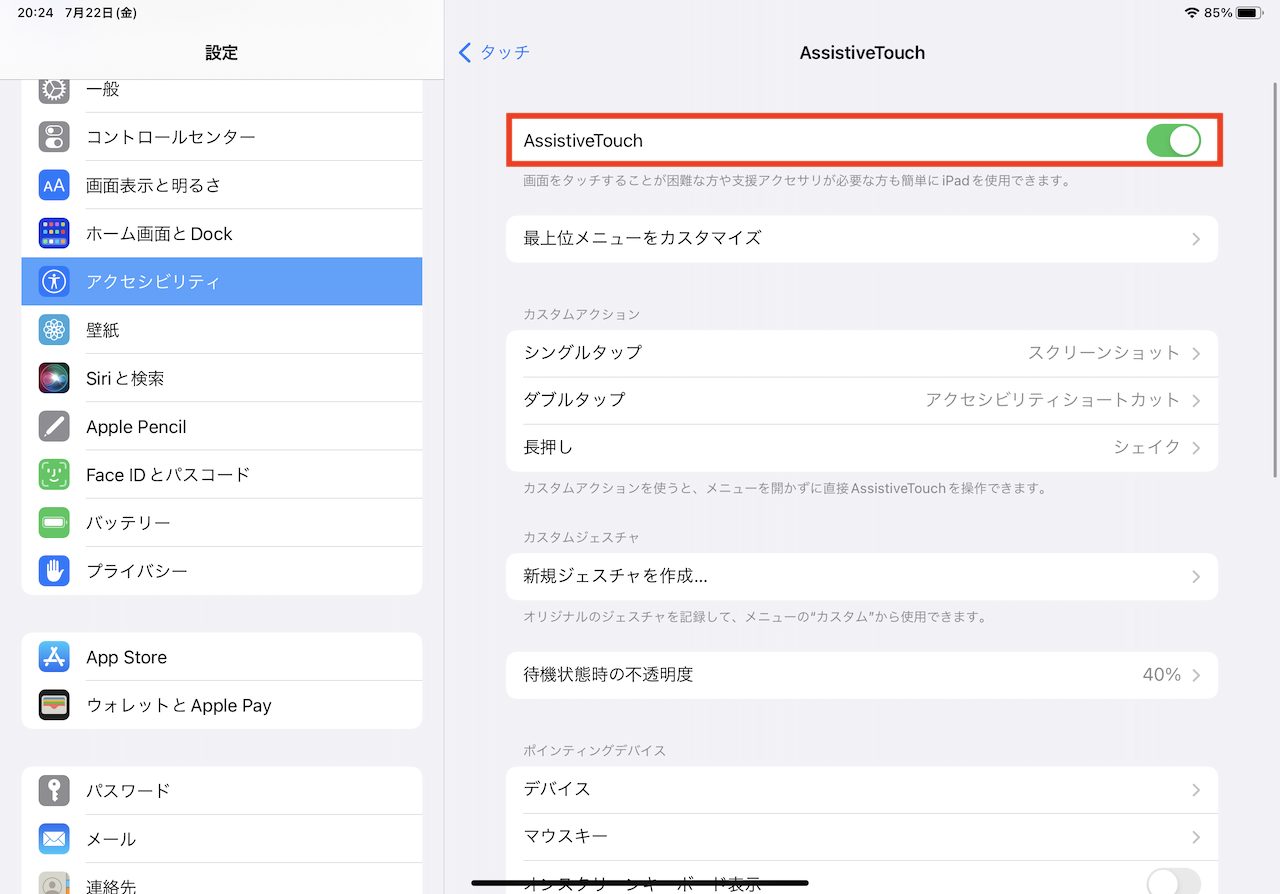Tap the home indicator bar
The width and height of the screenshot is (1280, 894).
640,883
